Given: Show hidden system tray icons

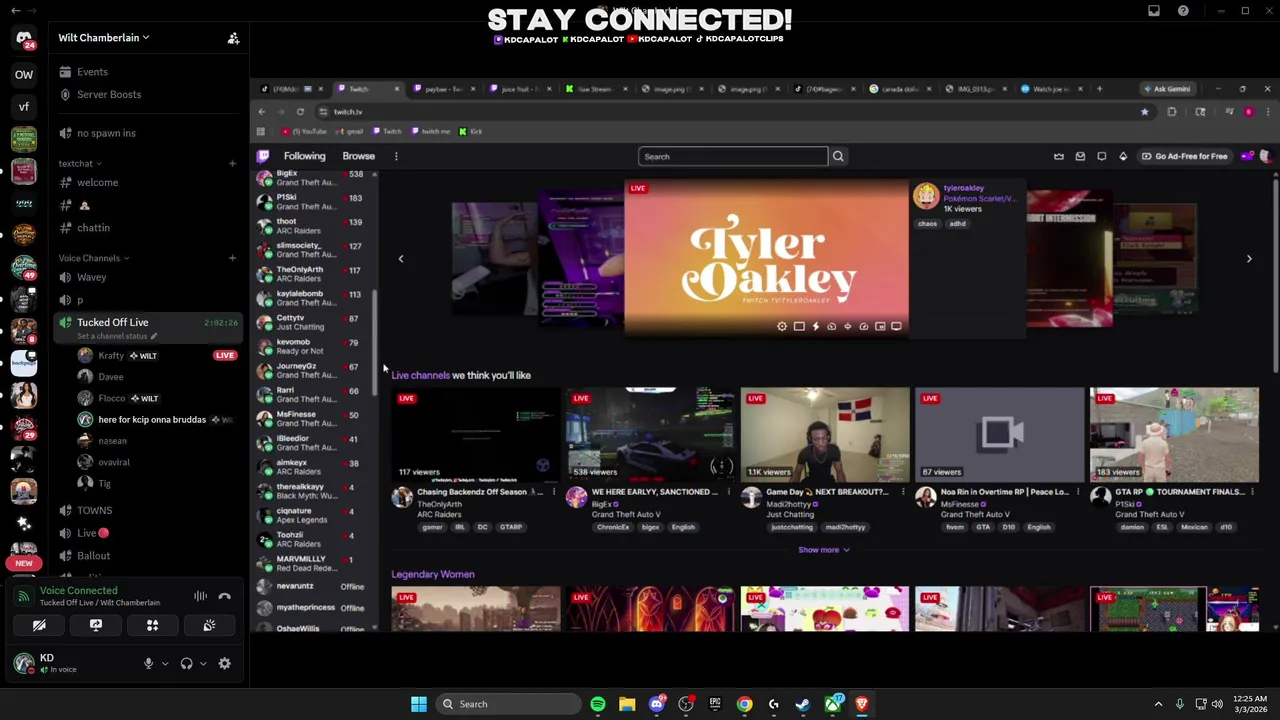Looking at the screenshot, I should (x=1158, y=704).
